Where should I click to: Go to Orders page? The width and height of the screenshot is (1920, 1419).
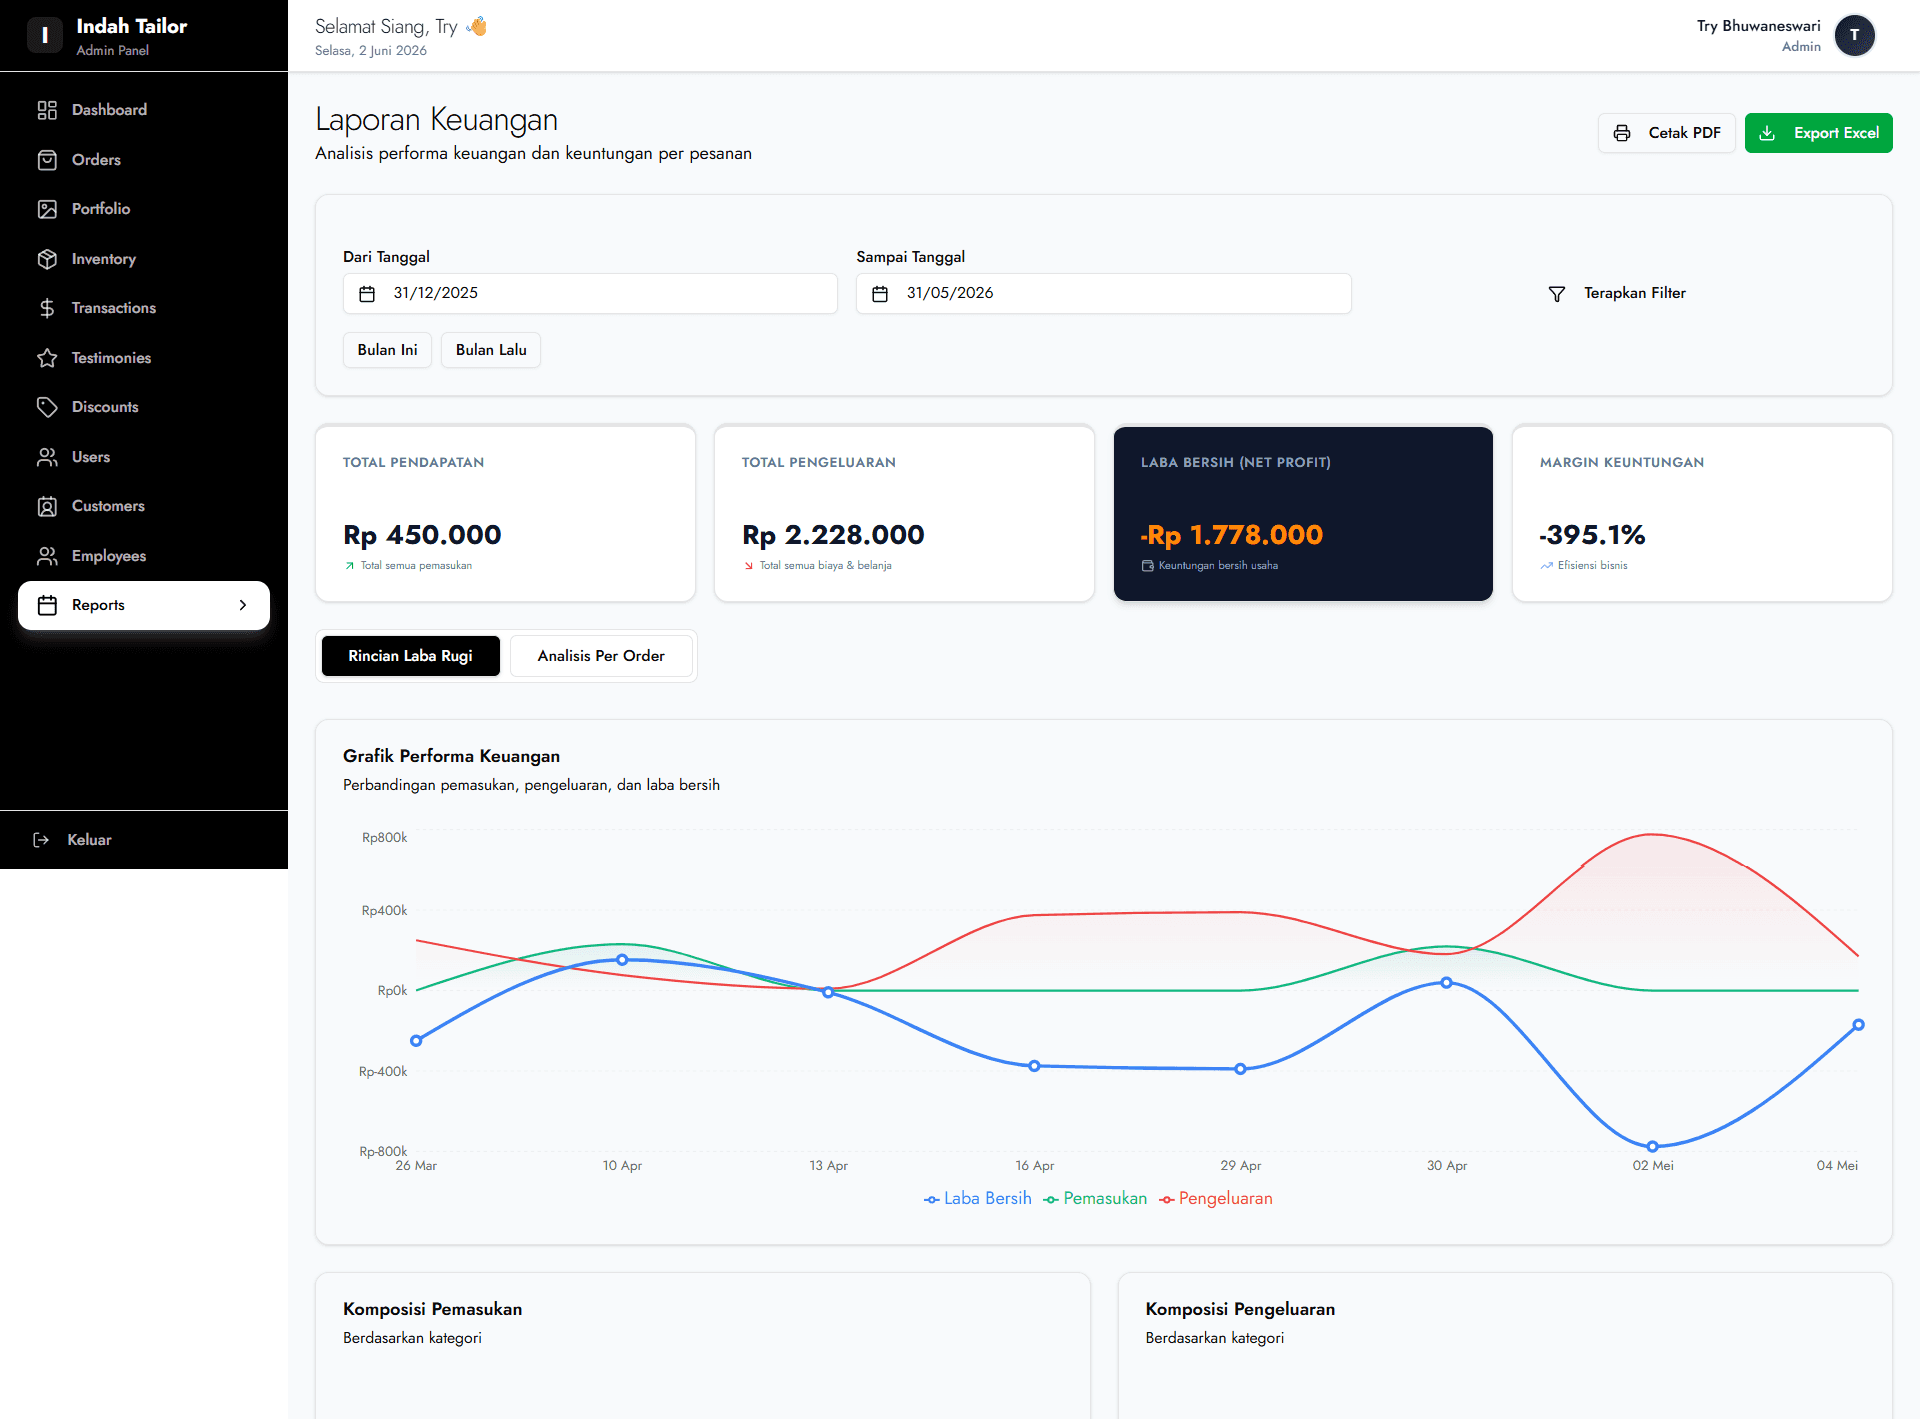click(x=144, y=160)
